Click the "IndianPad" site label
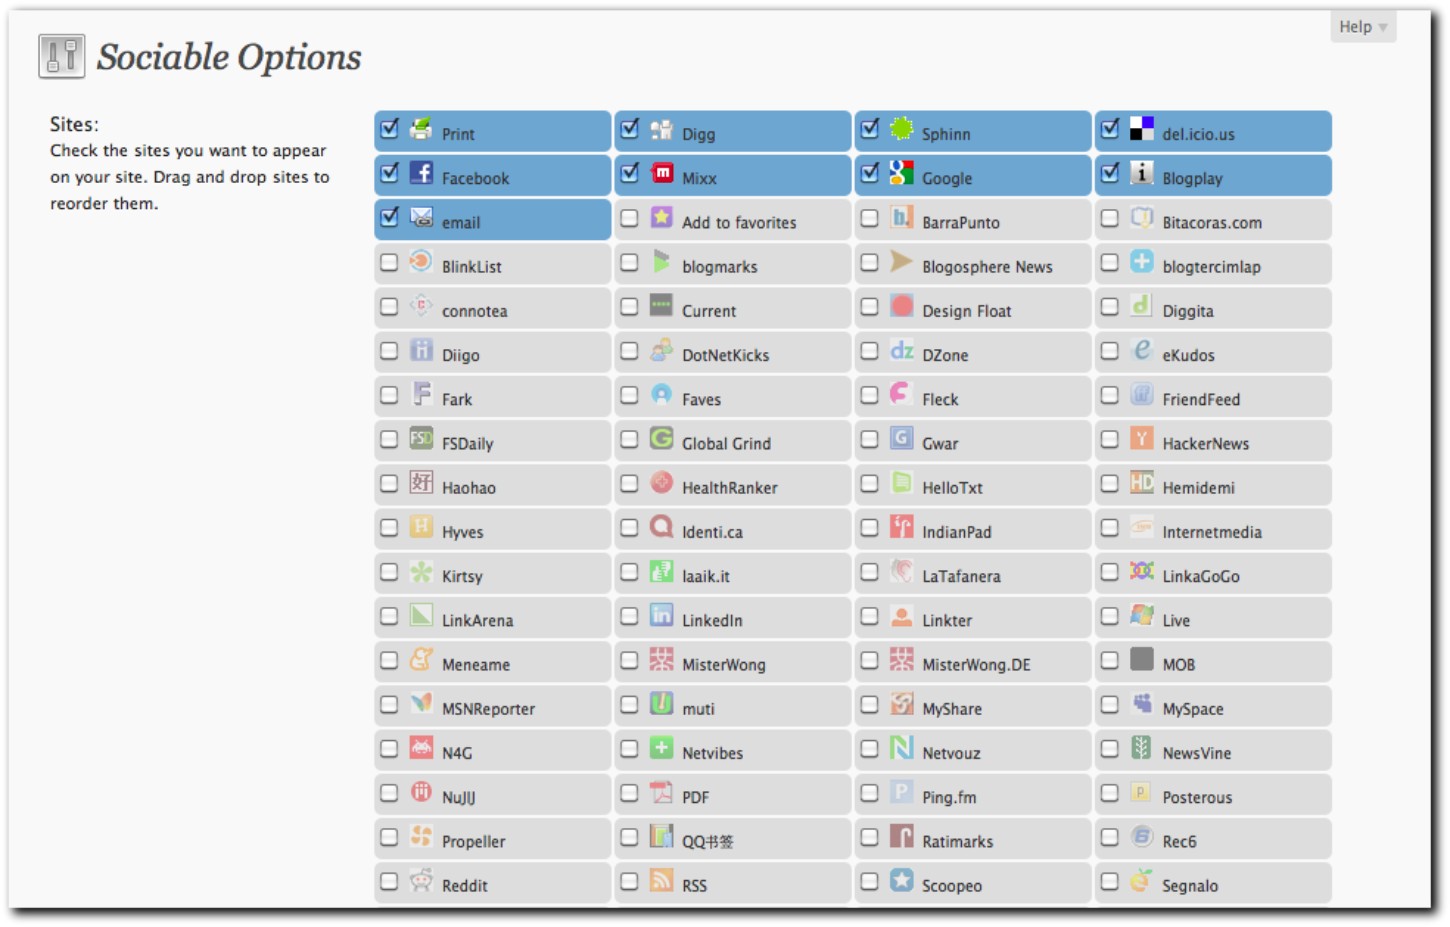This screenshot has height=927, width=1450. tap(957, 532)
